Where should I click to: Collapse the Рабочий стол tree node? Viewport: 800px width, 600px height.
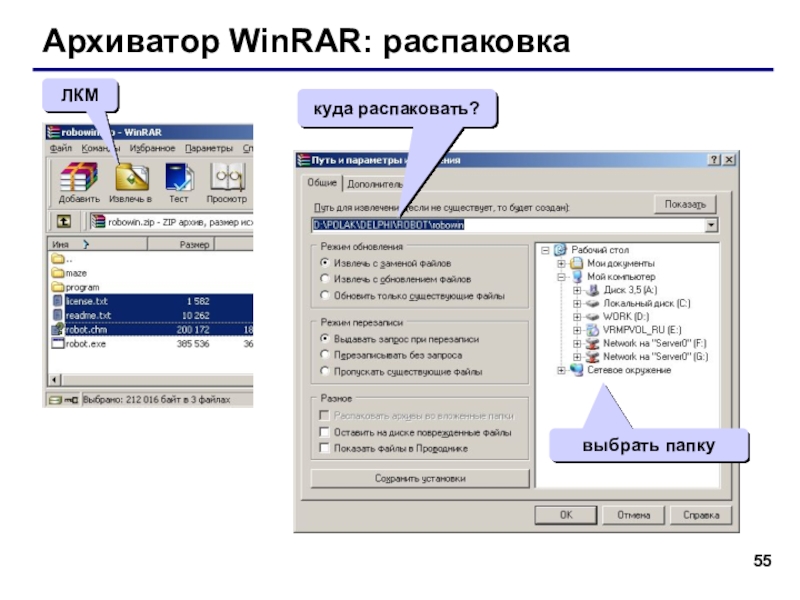click(545, 250)
